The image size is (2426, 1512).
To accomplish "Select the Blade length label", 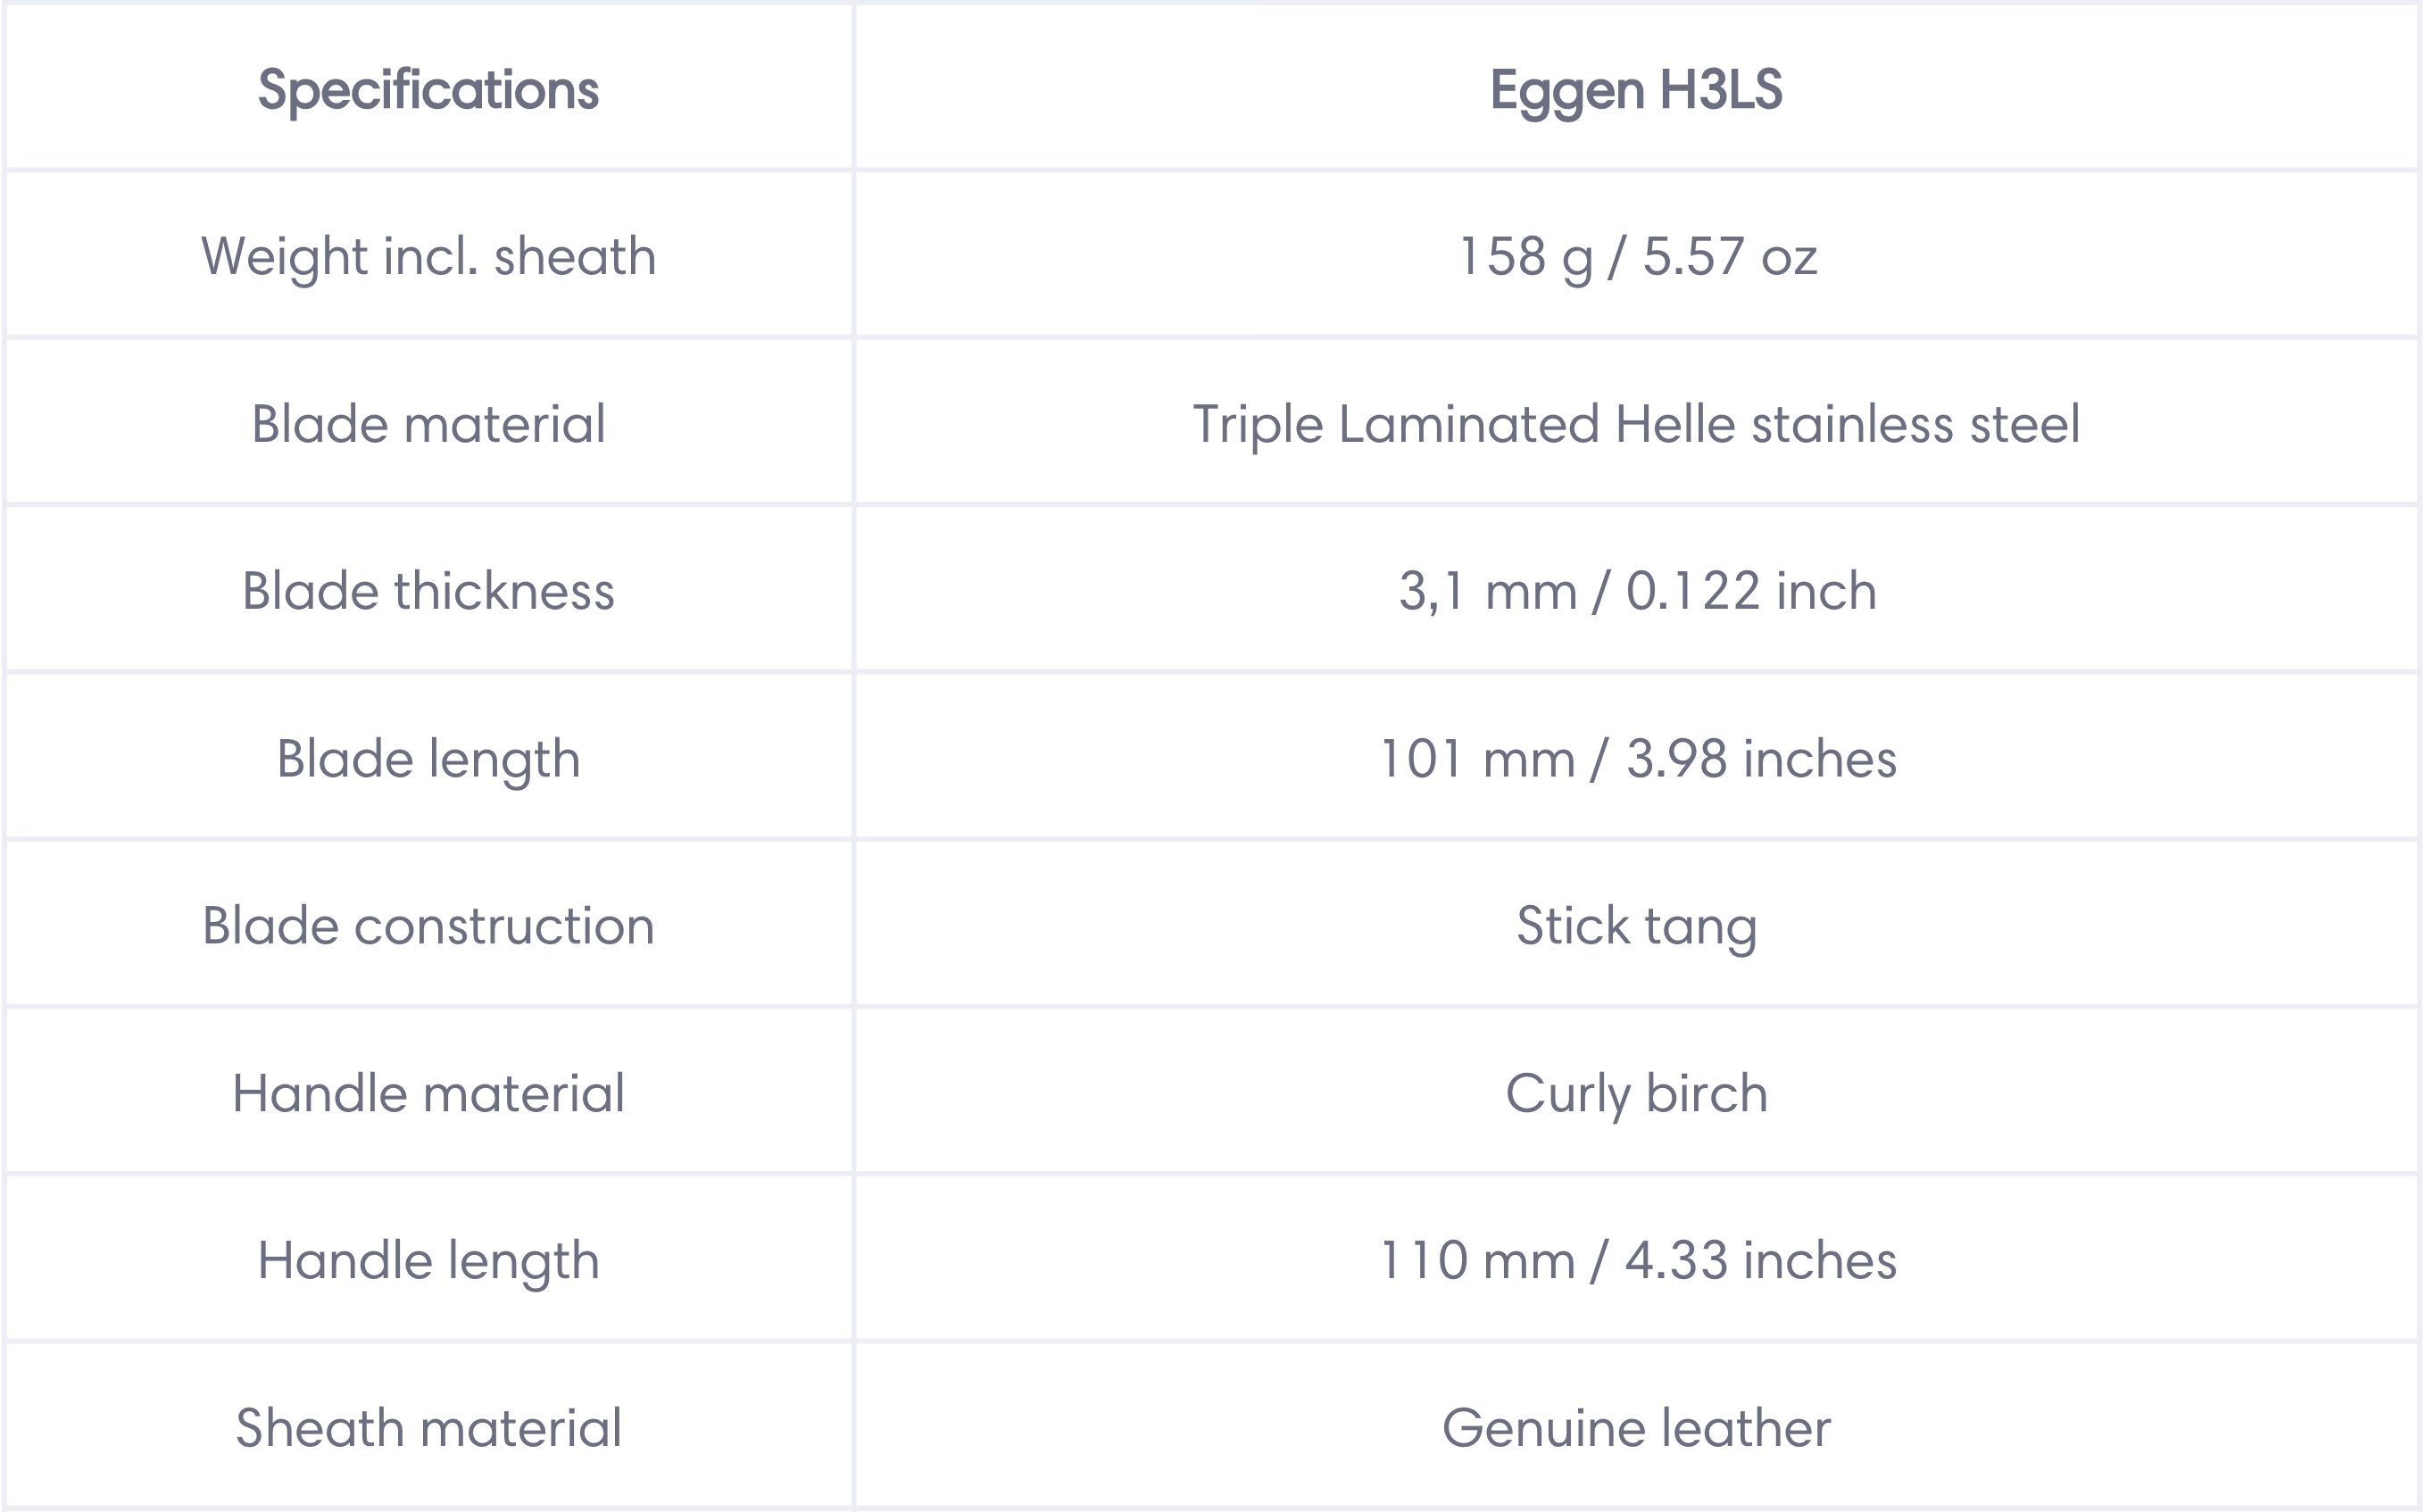I will tap(428, 759).
